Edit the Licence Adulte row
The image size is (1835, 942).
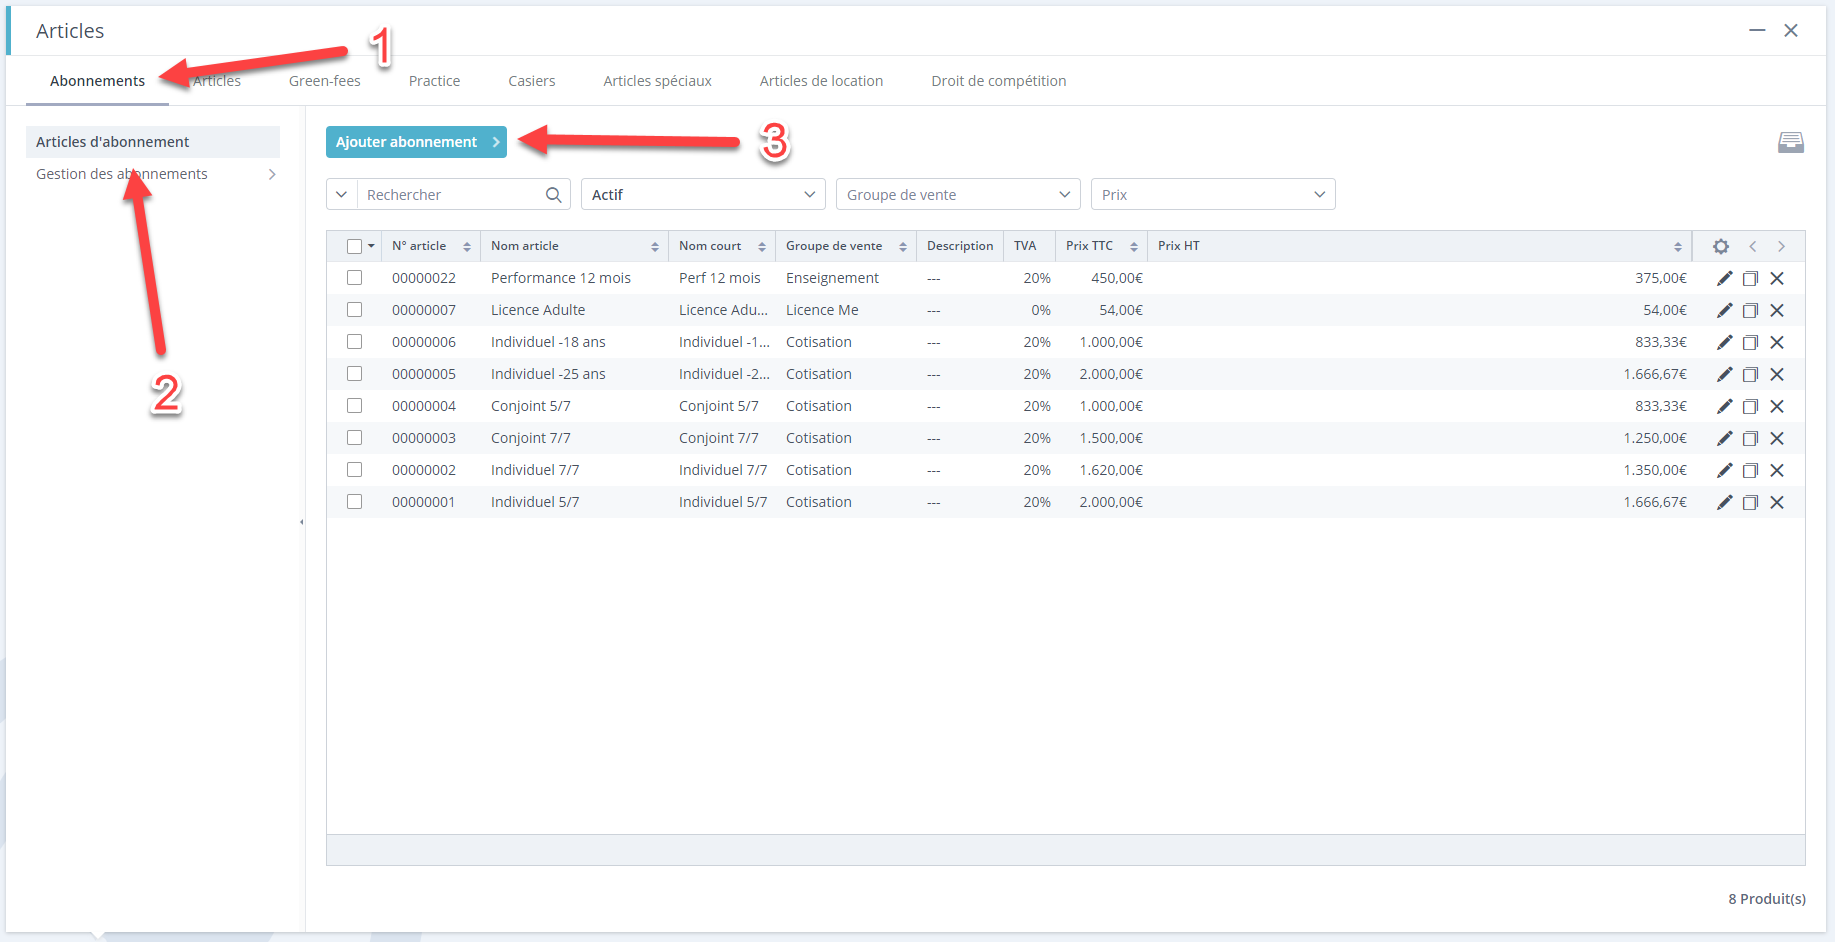point(1724,310)
